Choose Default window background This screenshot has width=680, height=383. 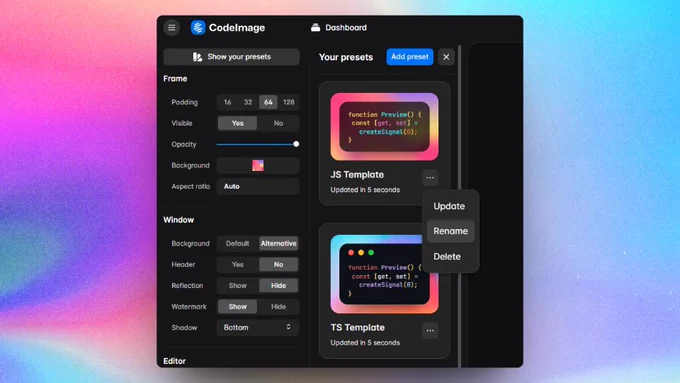[x=237, y=243]
